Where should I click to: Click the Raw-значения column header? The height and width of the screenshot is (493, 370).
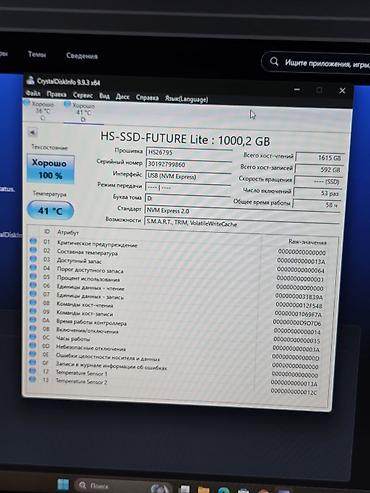tap(307, 242)
